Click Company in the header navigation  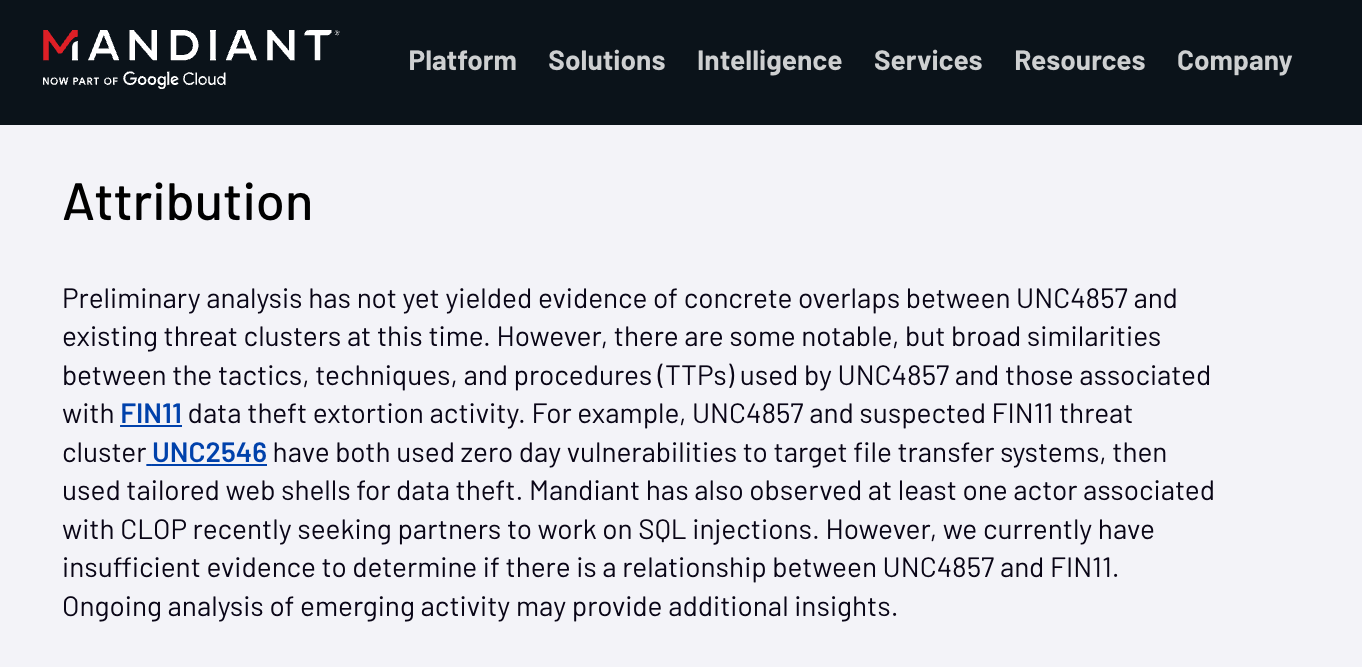(x=1234, y=61)
